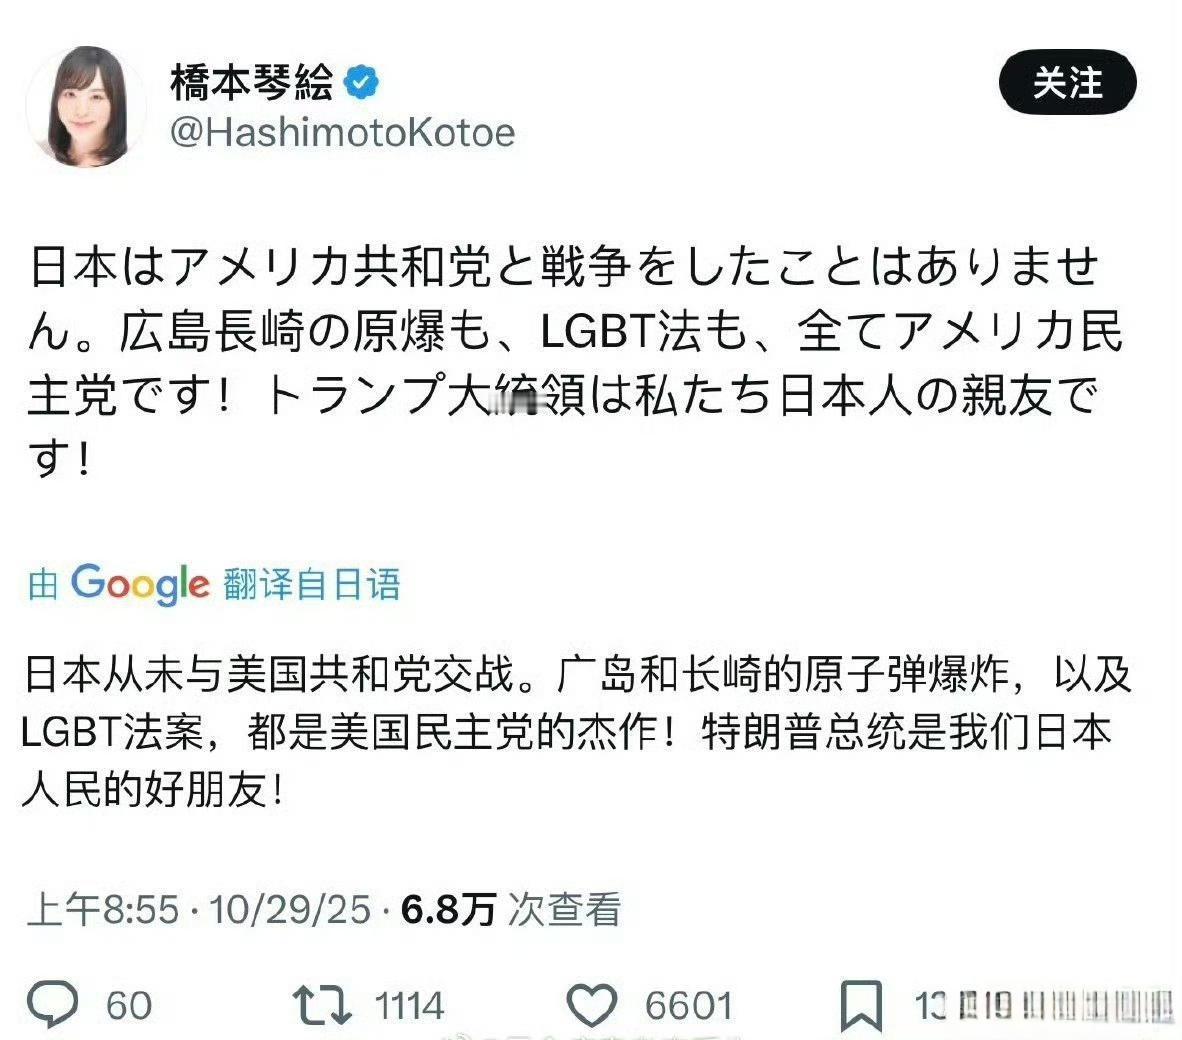Click the 翻译自日语 translation link

pyautogui.click(x=312, y=584)
